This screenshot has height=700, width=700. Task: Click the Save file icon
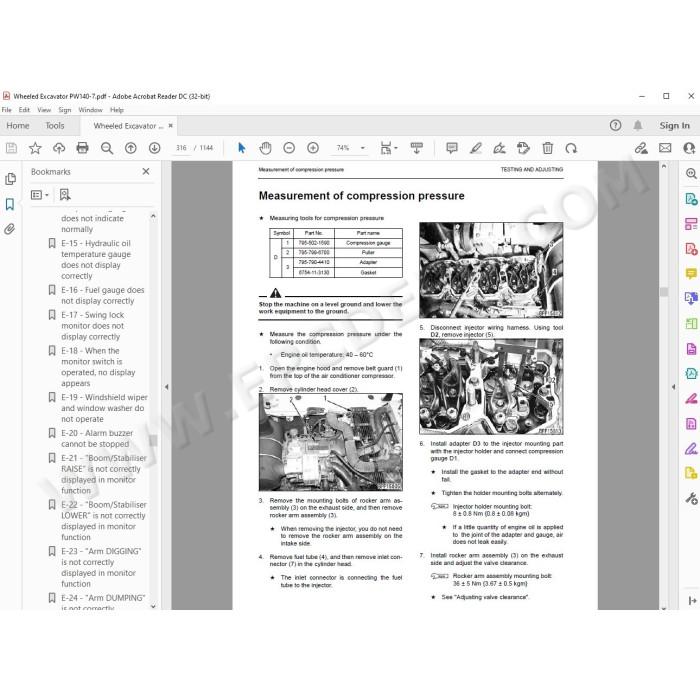12,148
